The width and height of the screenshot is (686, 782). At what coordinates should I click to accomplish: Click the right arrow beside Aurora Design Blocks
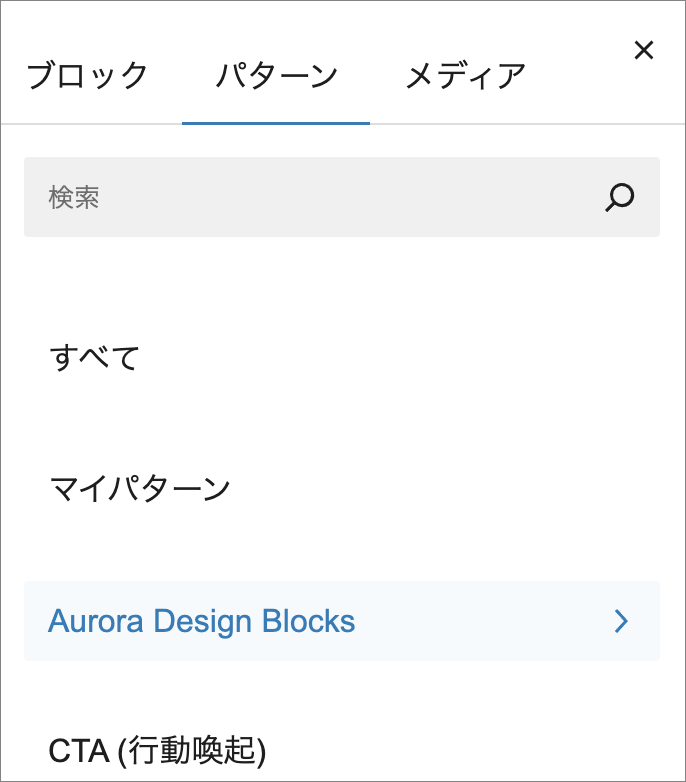622,621
